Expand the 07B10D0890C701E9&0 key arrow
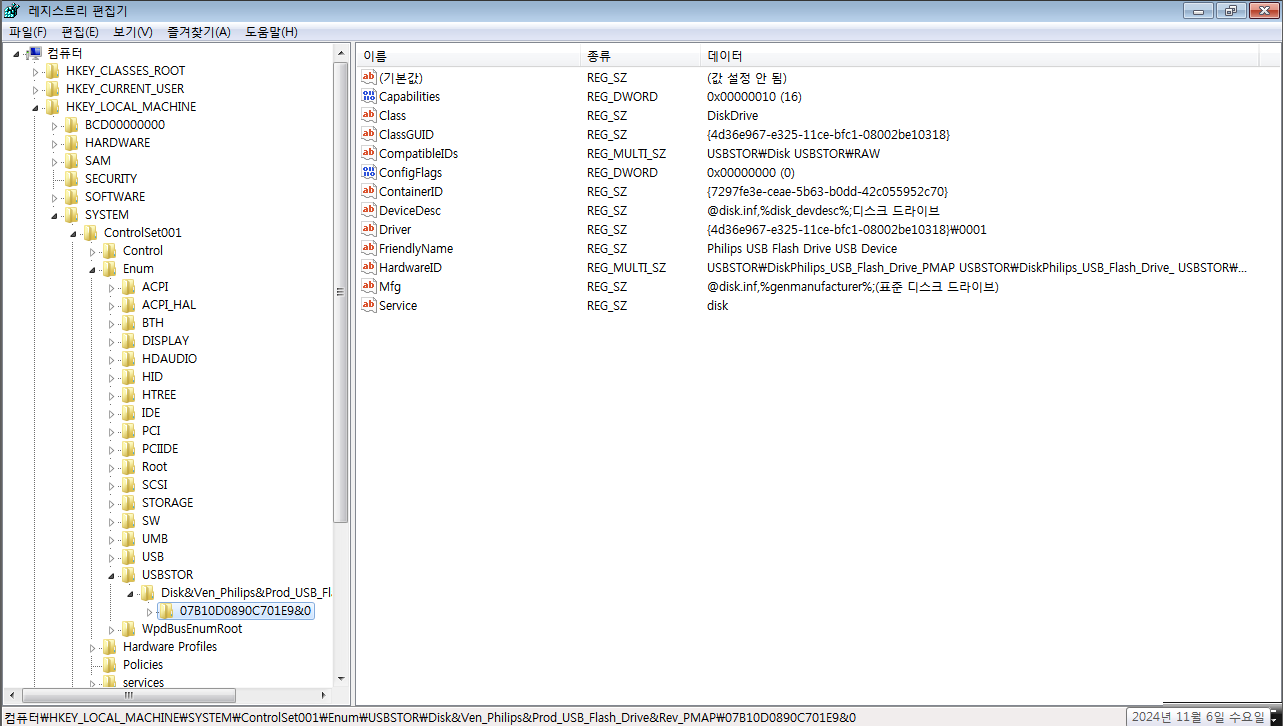The height and width of the screenshot is (726, 1283). pos(150,612)
